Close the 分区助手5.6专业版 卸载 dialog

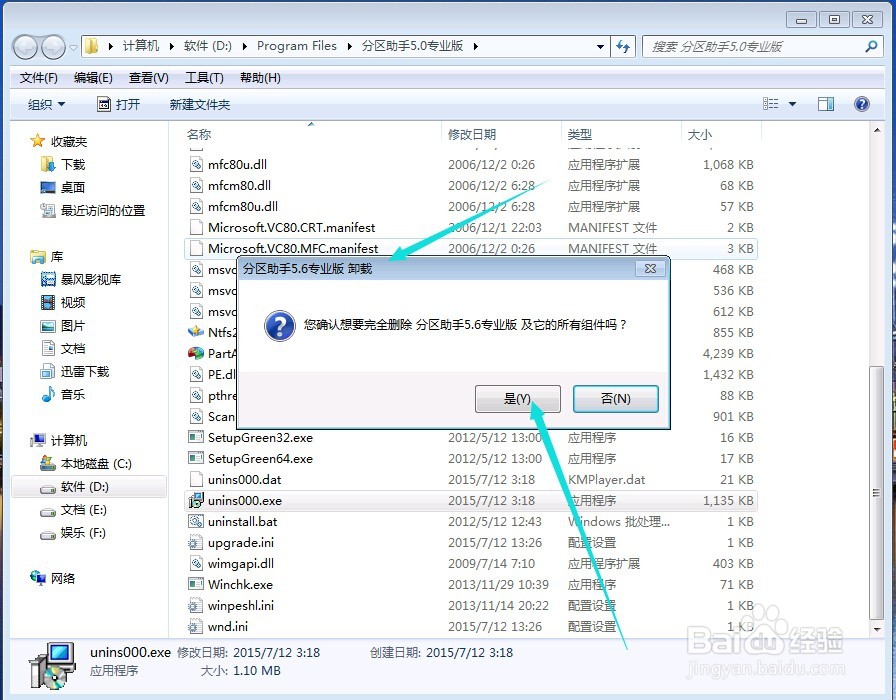(650, 269)
